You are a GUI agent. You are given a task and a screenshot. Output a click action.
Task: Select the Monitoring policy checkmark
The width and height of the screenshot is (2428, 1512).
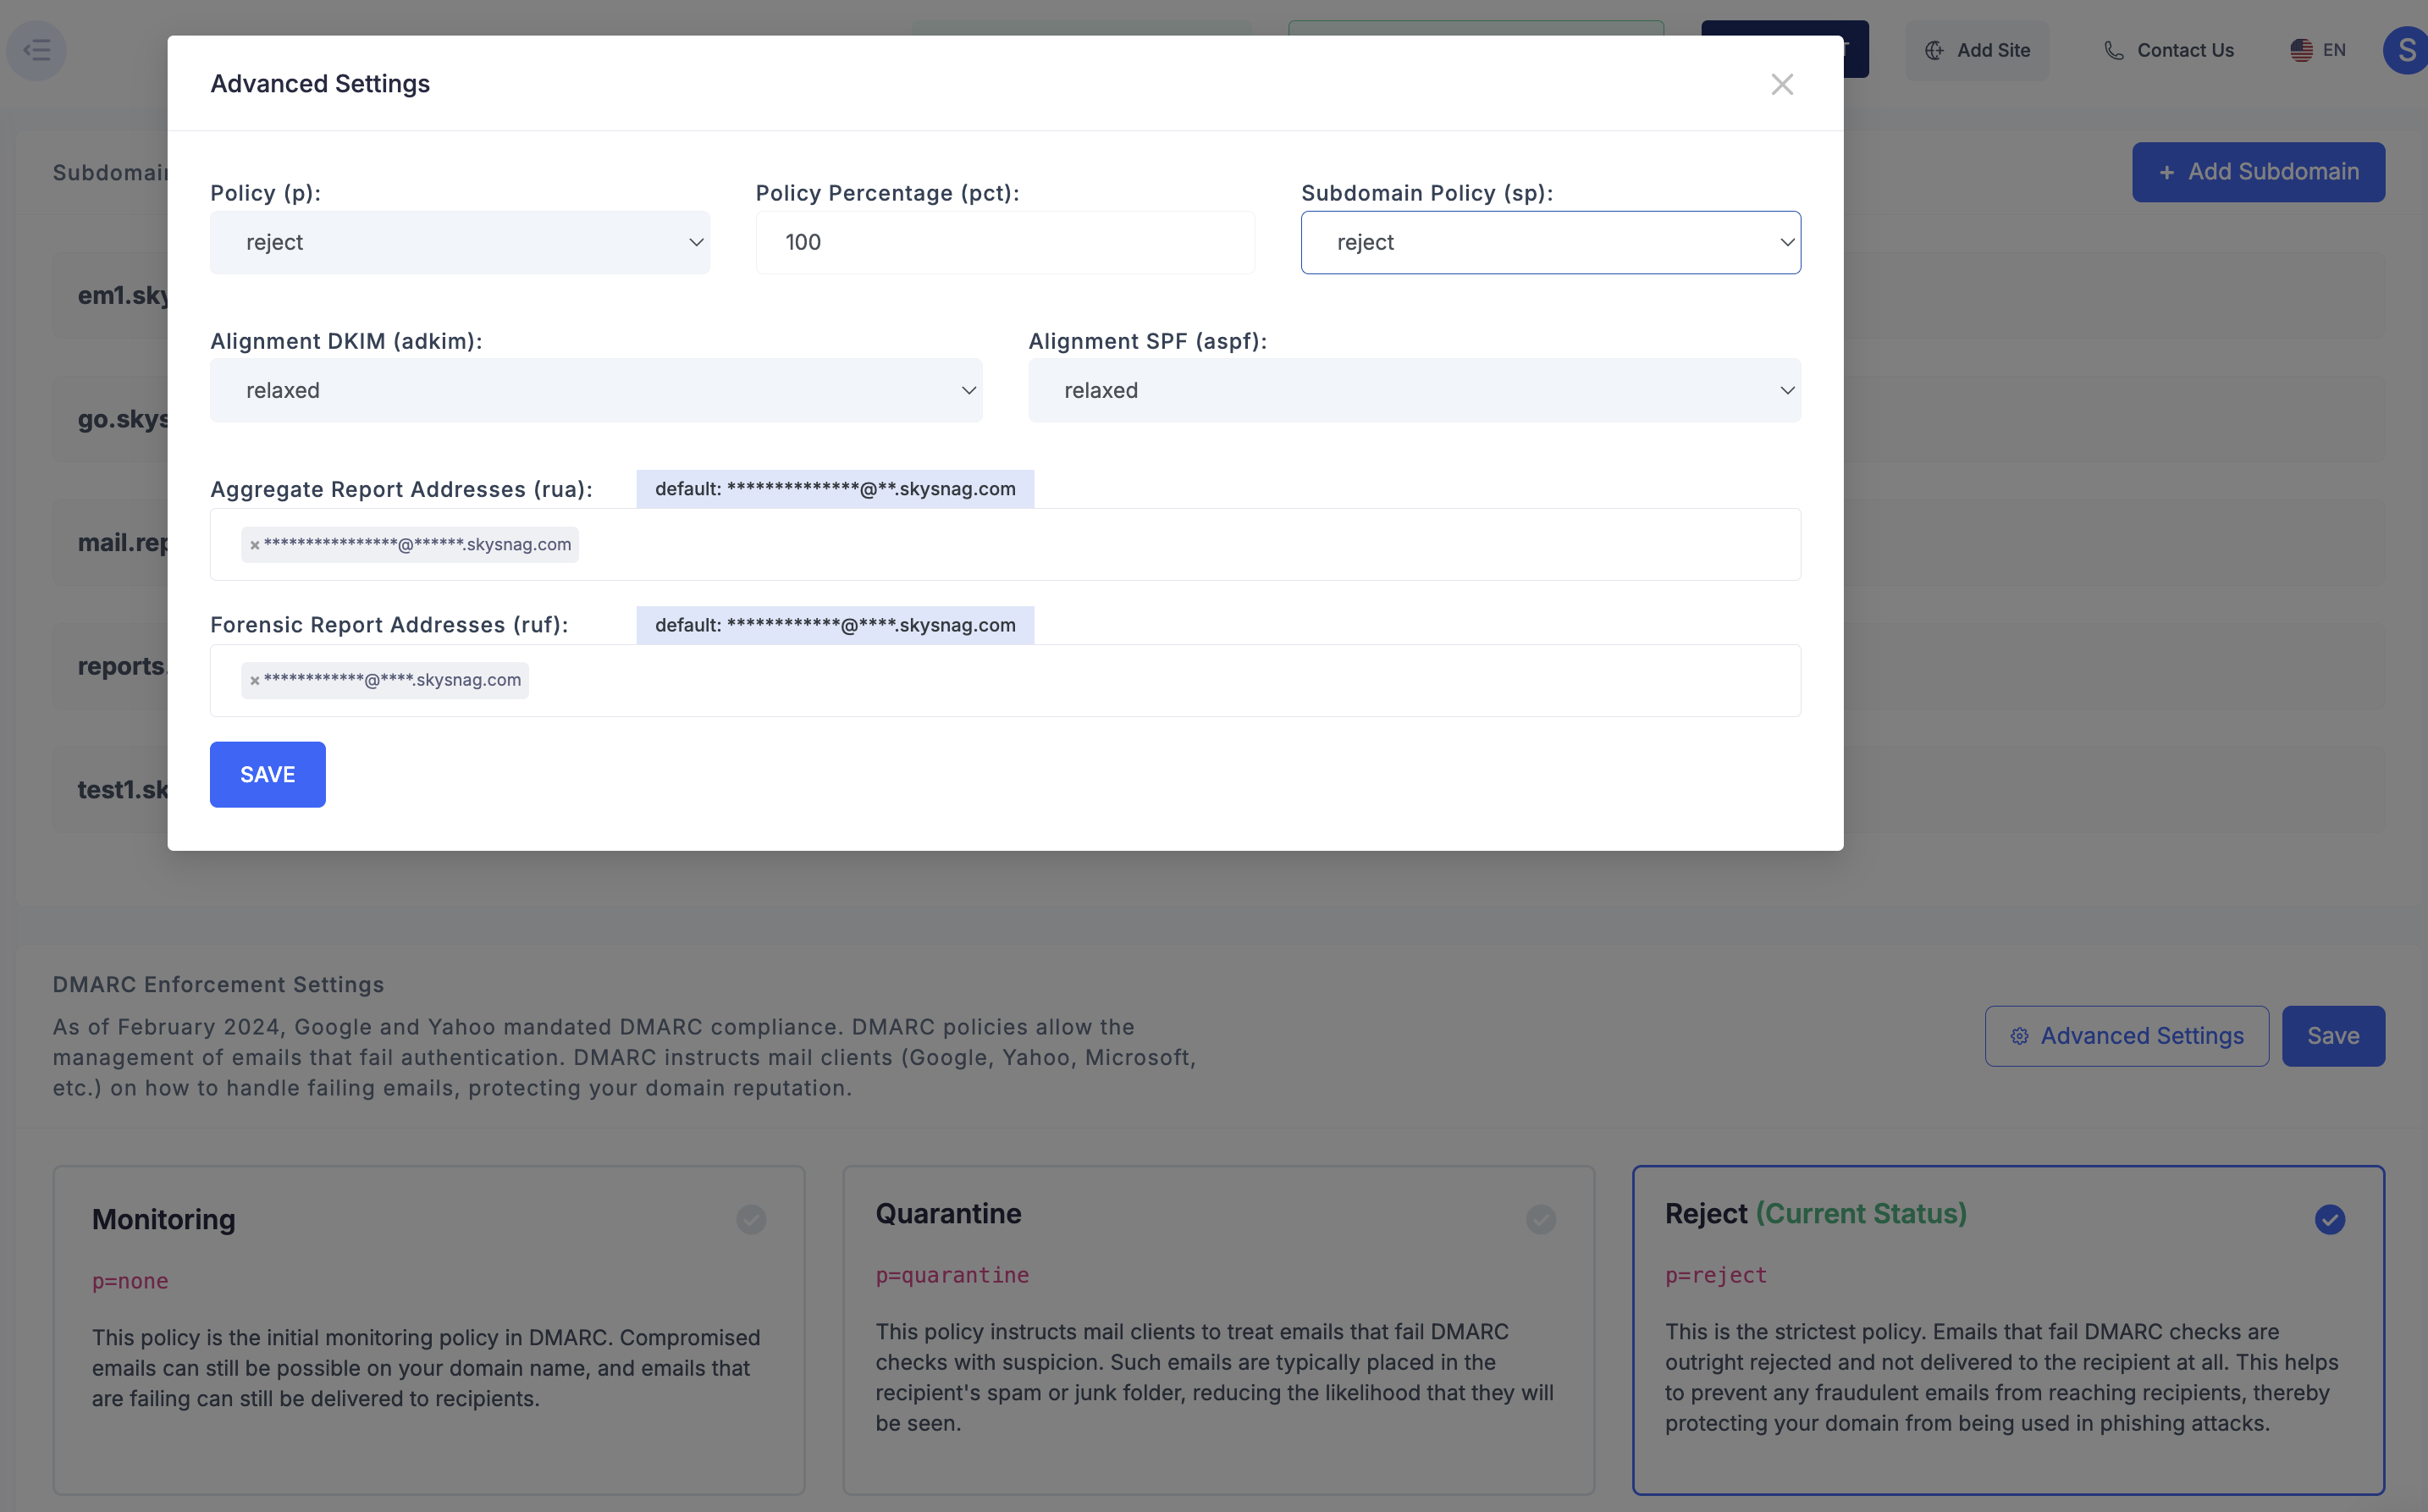pos(751,1219)
